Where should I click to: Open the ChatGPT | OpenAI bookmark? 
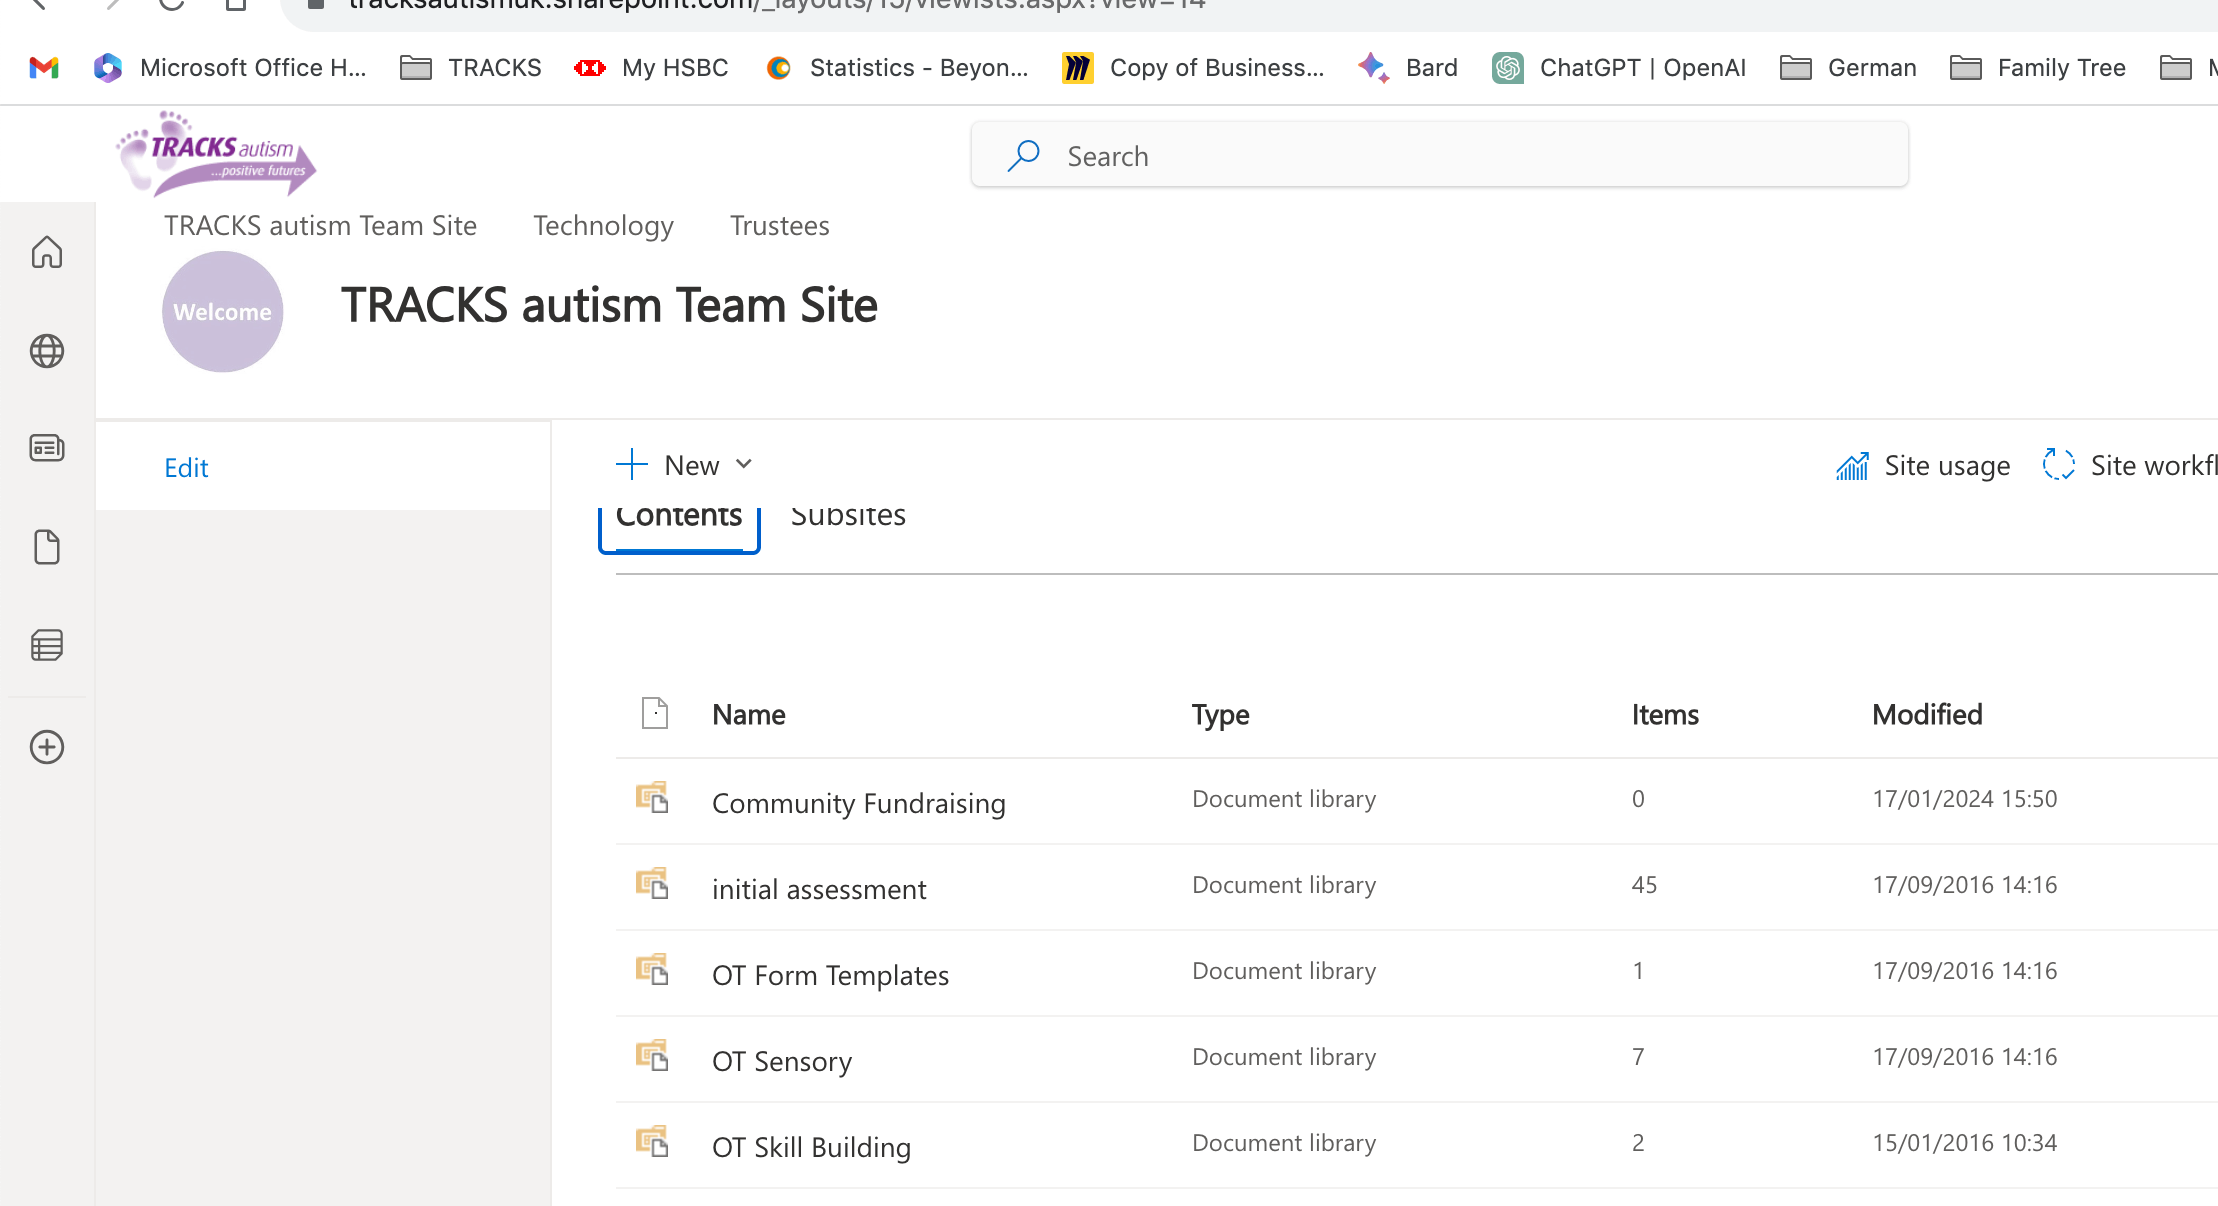1619,67
